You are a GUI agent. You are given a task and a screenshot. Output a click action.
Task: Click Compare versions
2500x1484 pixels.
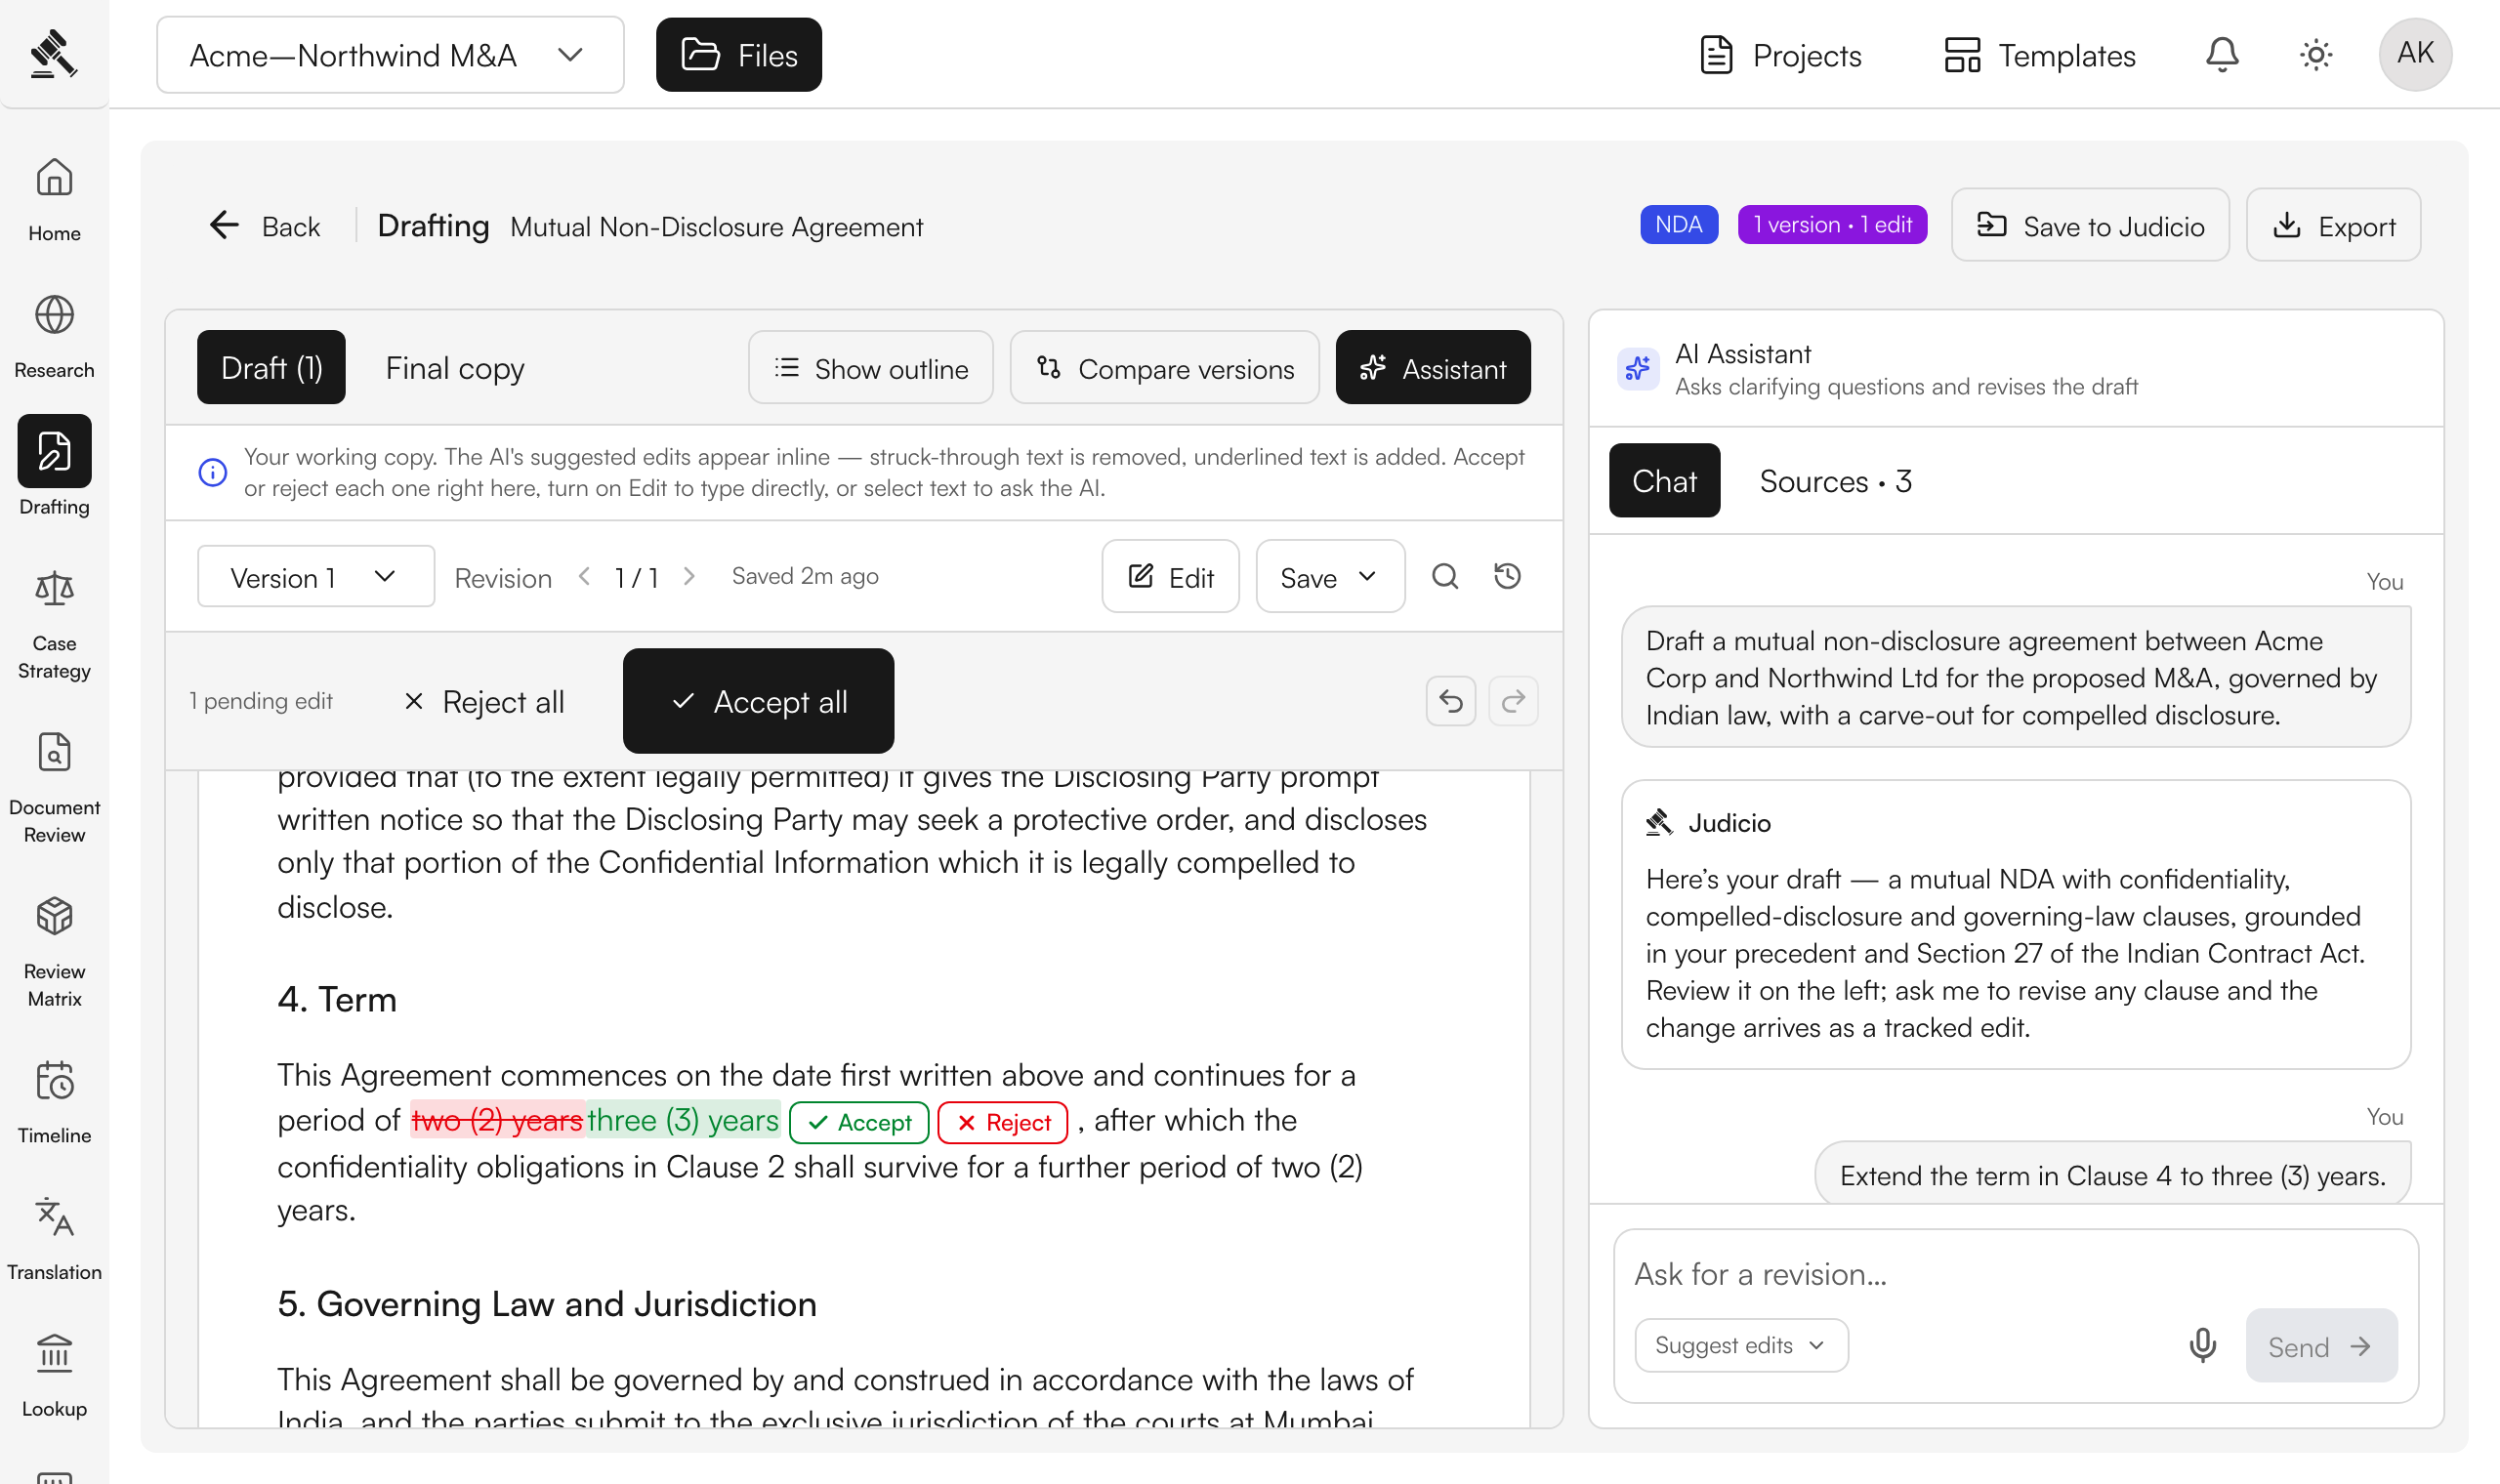(1165, 368)
